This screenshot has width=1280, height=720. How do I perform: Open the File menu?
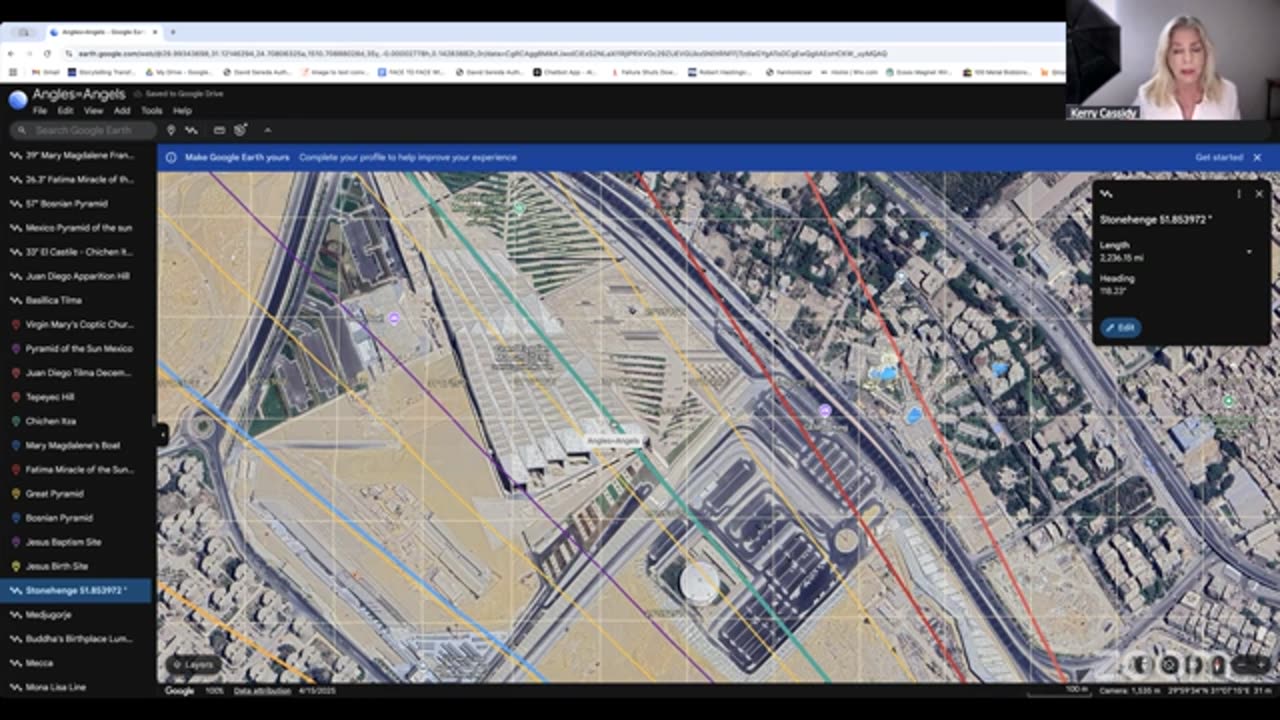coord(40,111)
